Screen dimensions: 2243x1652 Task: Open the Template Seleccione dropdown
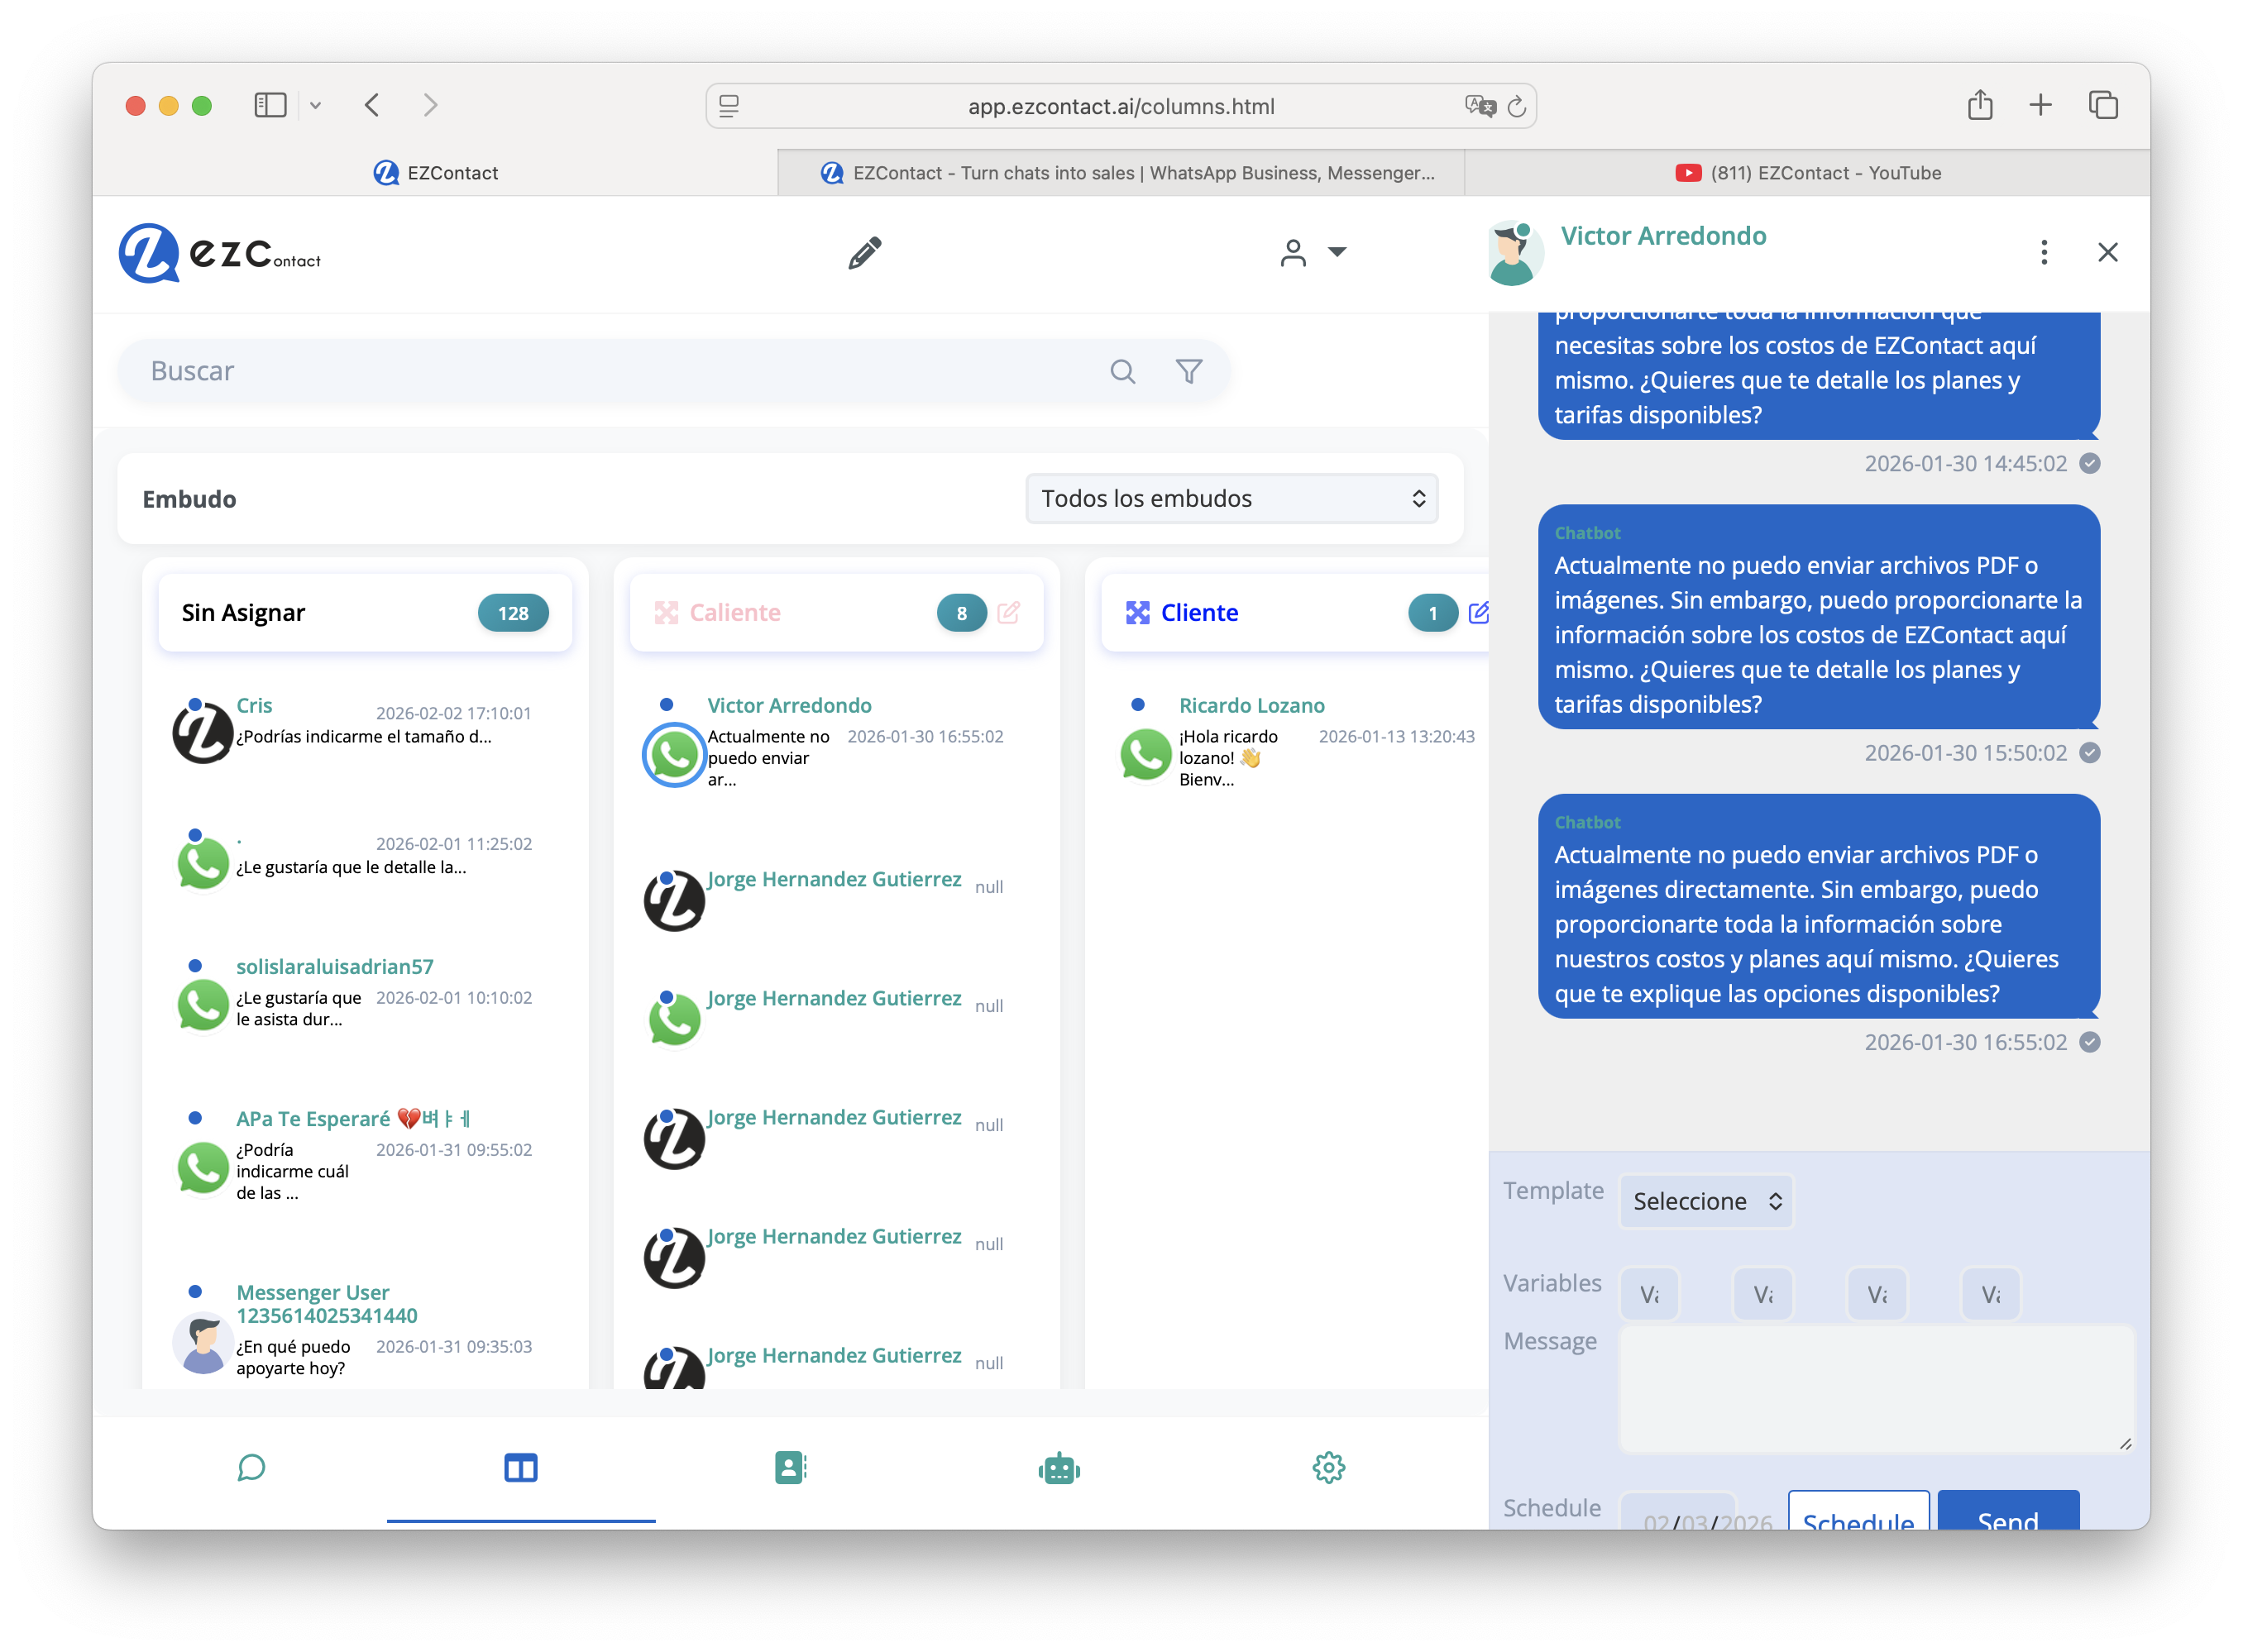pyautogui.click(x=1705, y=1201)
